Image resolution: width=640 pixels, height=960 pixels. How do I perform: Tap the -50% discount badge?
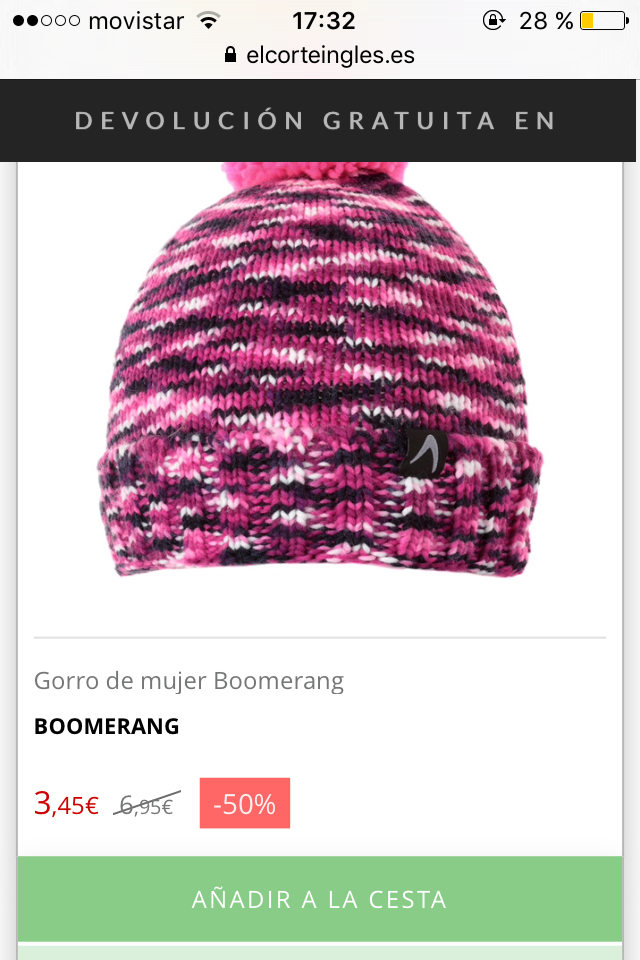[x=244, y=803]
